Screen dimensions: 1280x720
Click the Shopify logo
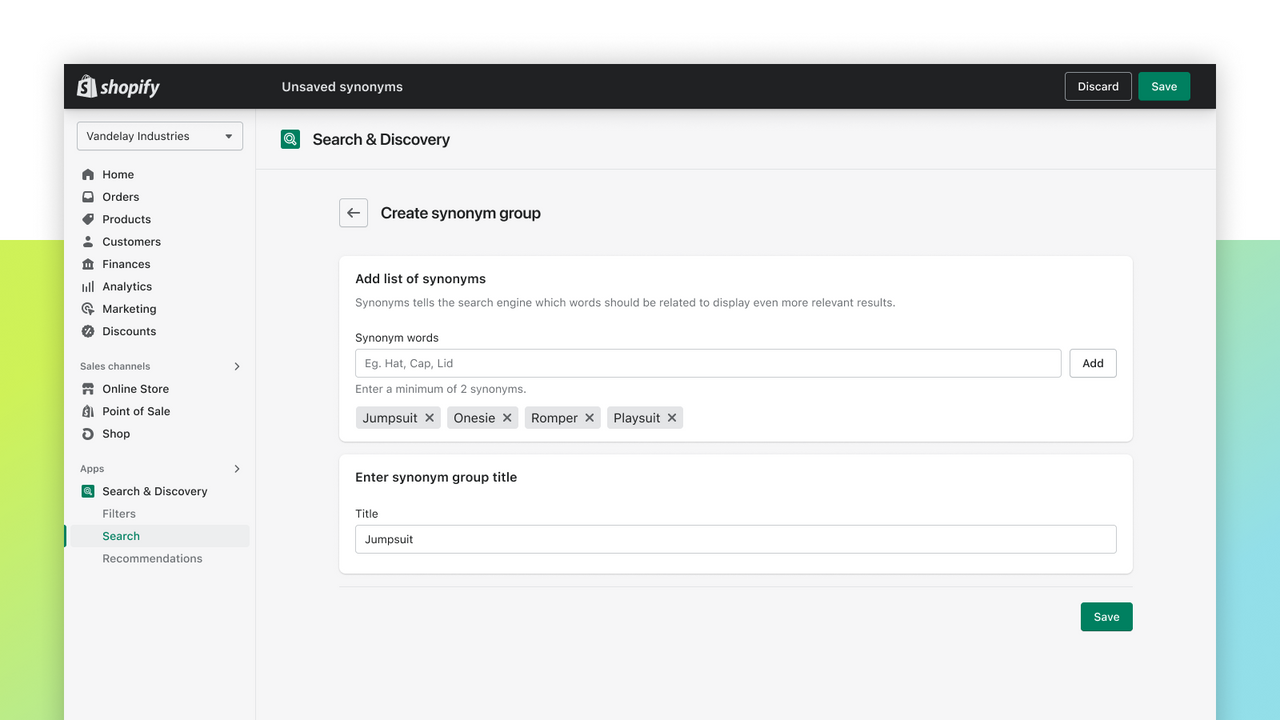point(118,87)
